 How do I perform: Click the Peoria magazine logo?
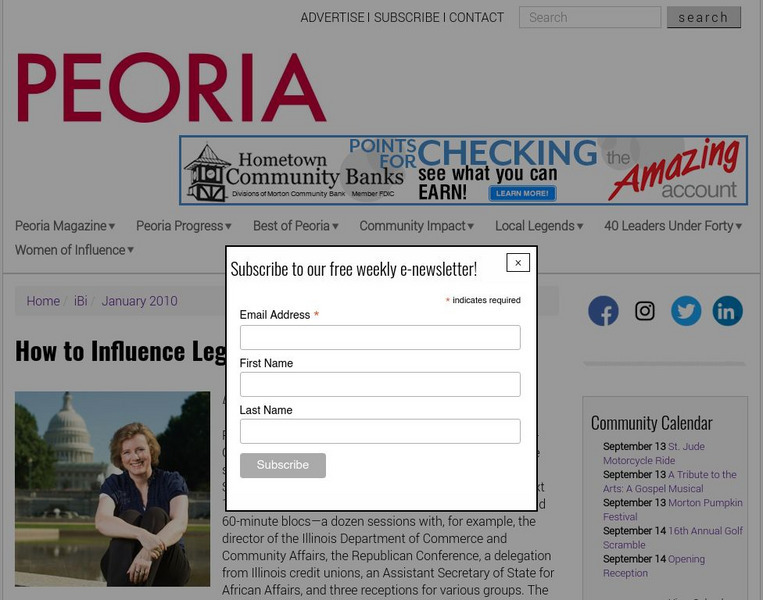tap(171, 87)
